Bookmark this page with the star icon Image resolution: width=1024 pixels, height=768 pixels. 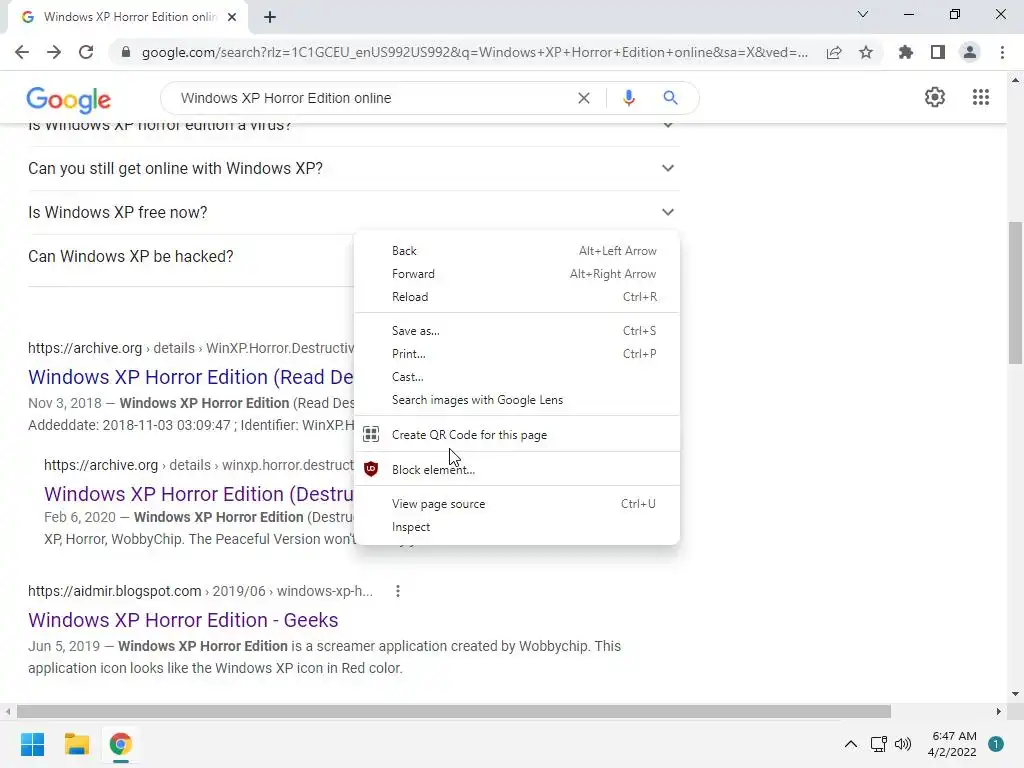tap(866, 52)
